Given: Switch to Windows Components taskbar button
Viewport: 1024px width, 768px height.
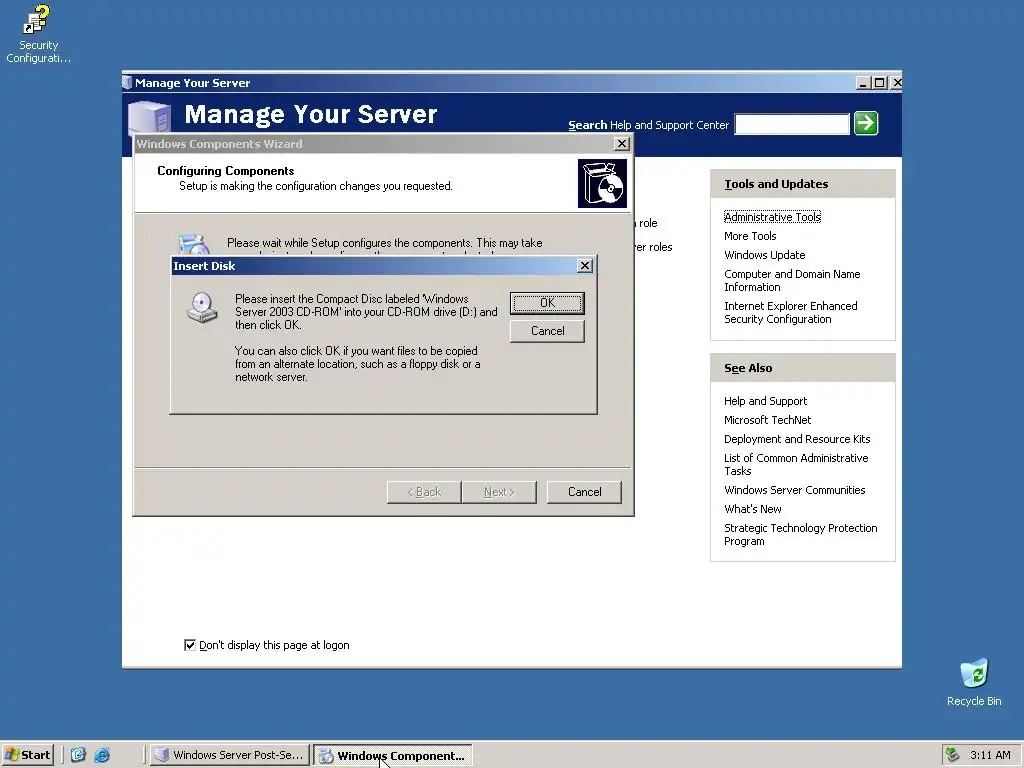Looking at the screenshot, I should 392,755.
